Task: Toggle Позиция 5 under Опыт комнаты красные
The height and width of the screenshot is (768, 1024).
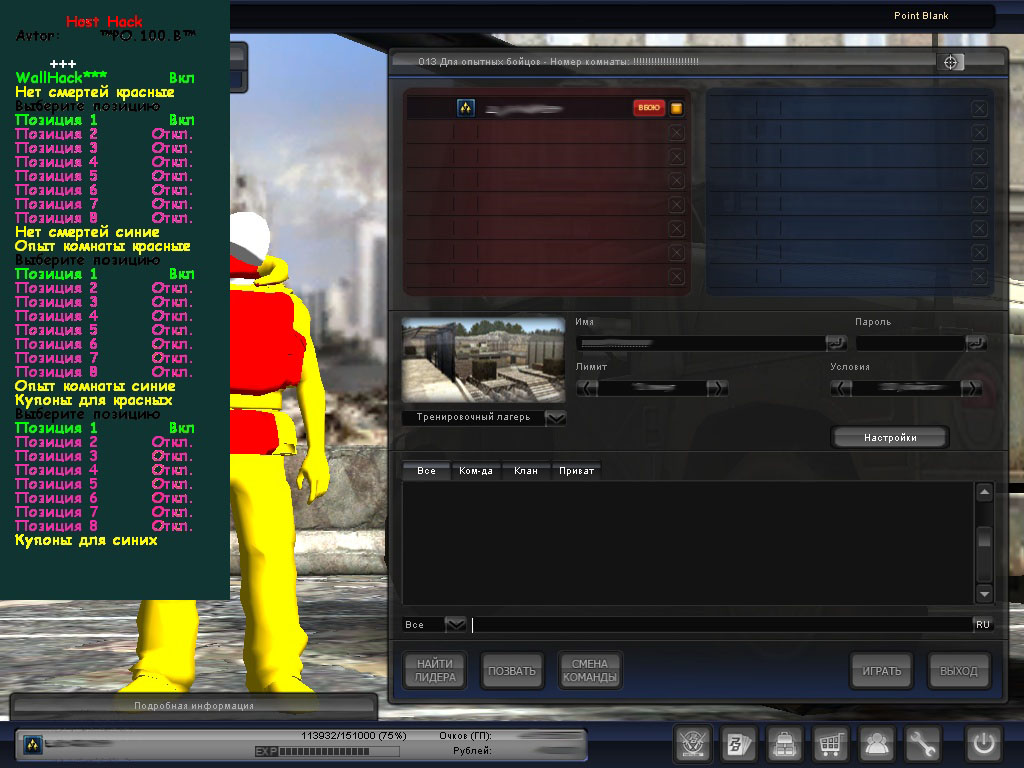Action: tap(105, 330)
